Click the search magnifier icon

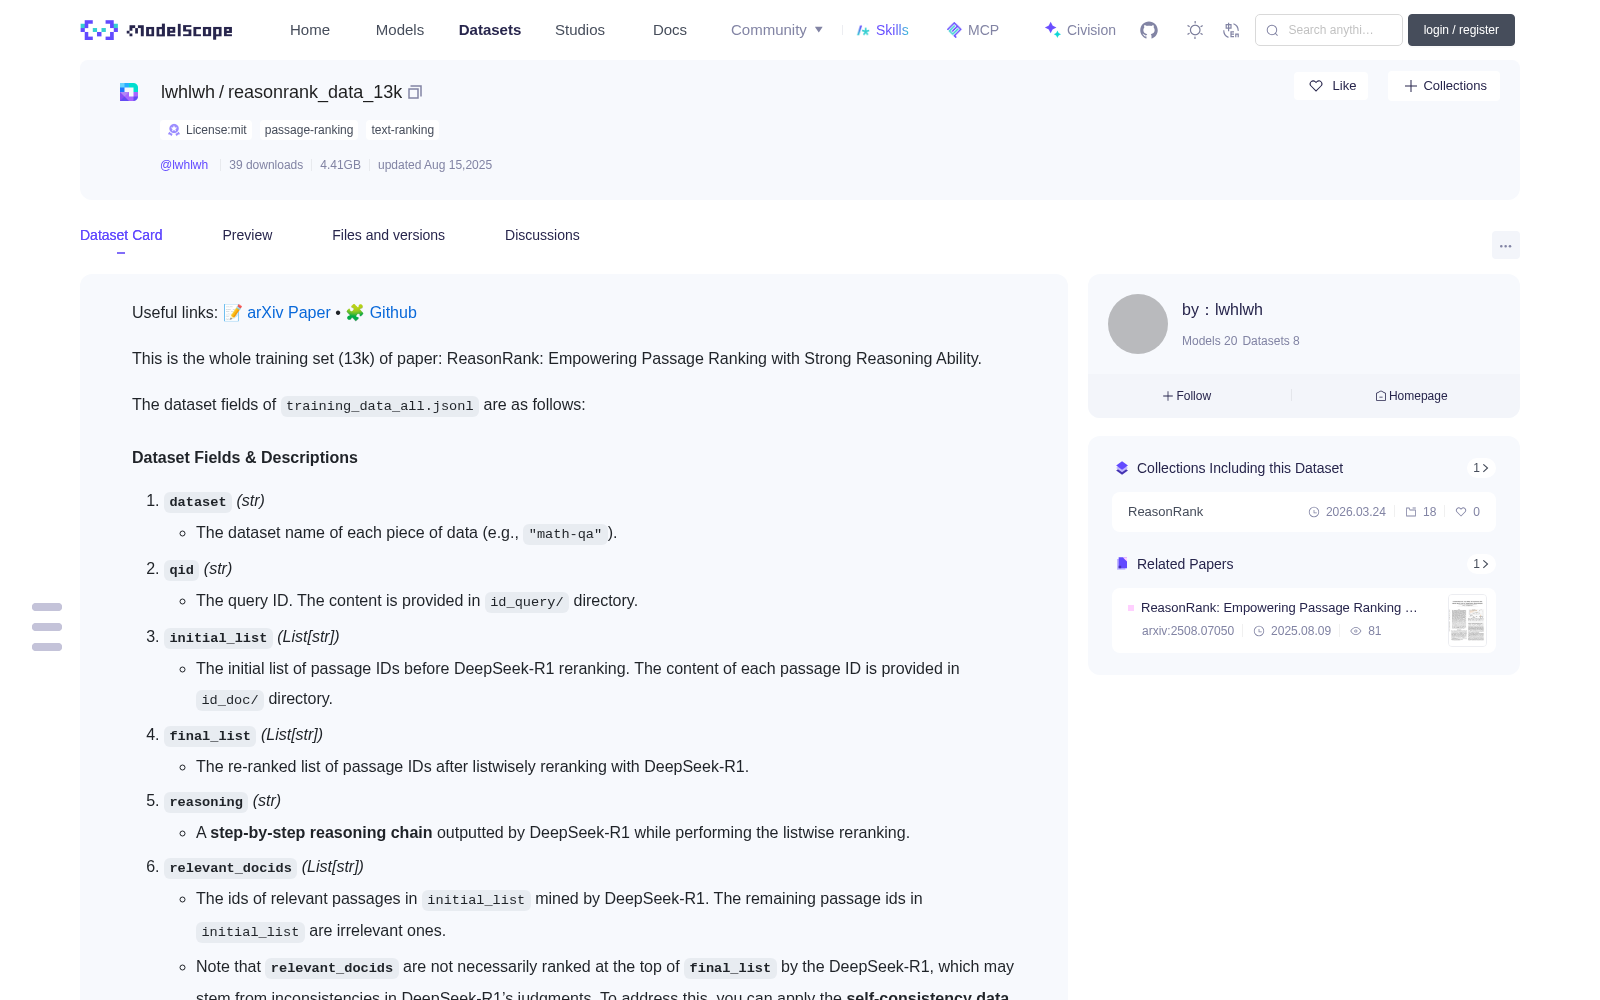click(1272, 30)
